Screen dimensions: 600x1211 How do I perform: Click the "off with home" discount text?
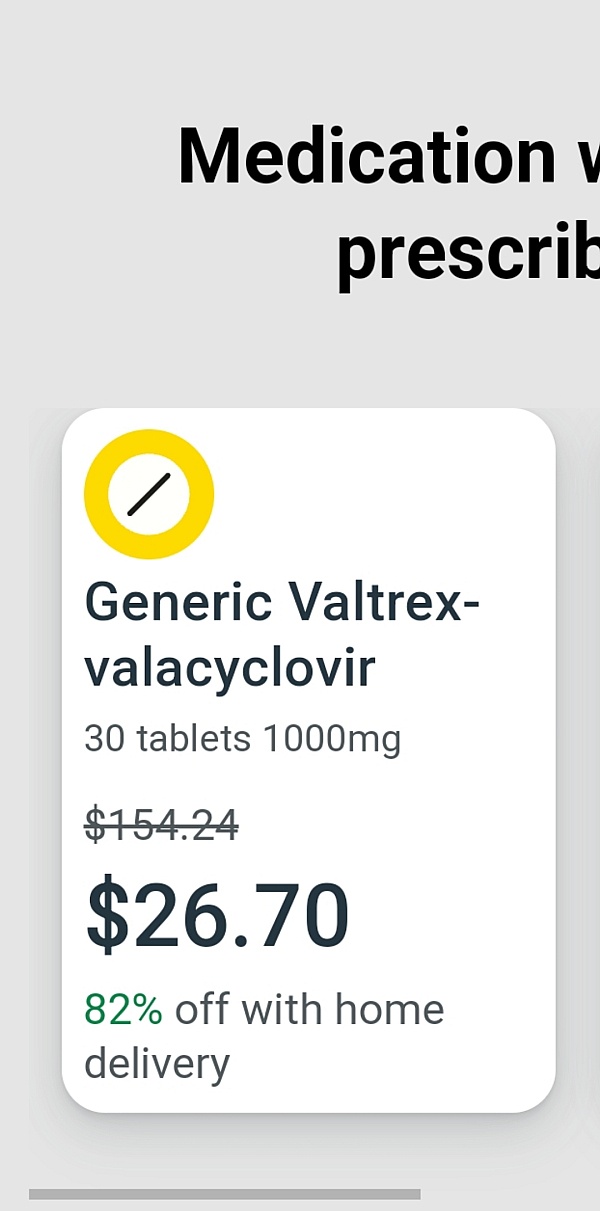pyautogui.click(x=309, y=1010)
